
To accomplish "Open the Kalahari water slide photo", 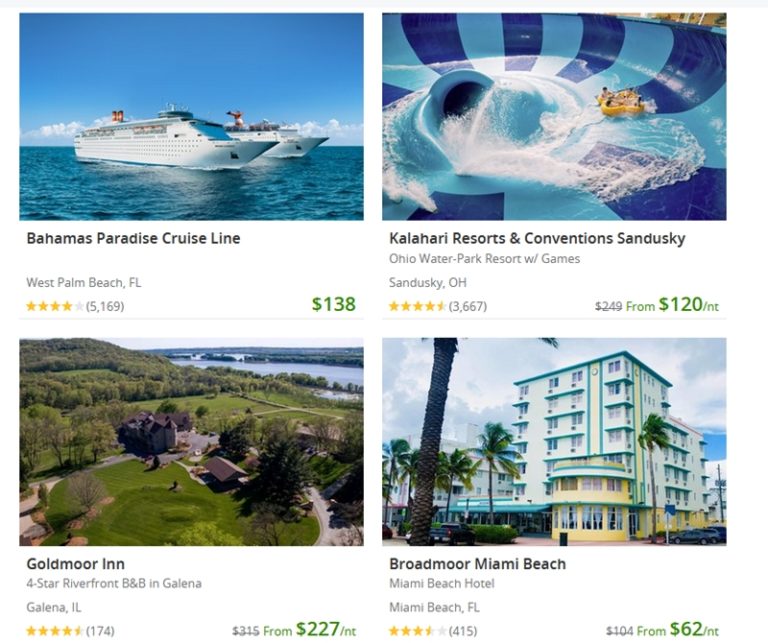I will point(554,117).
